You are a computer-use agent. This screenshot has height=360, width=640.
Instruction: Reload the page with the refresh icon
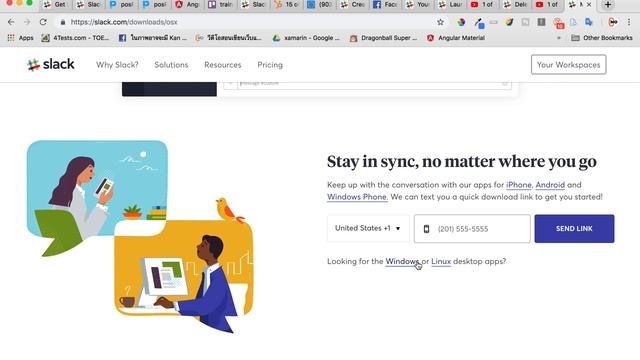point(43,22)
